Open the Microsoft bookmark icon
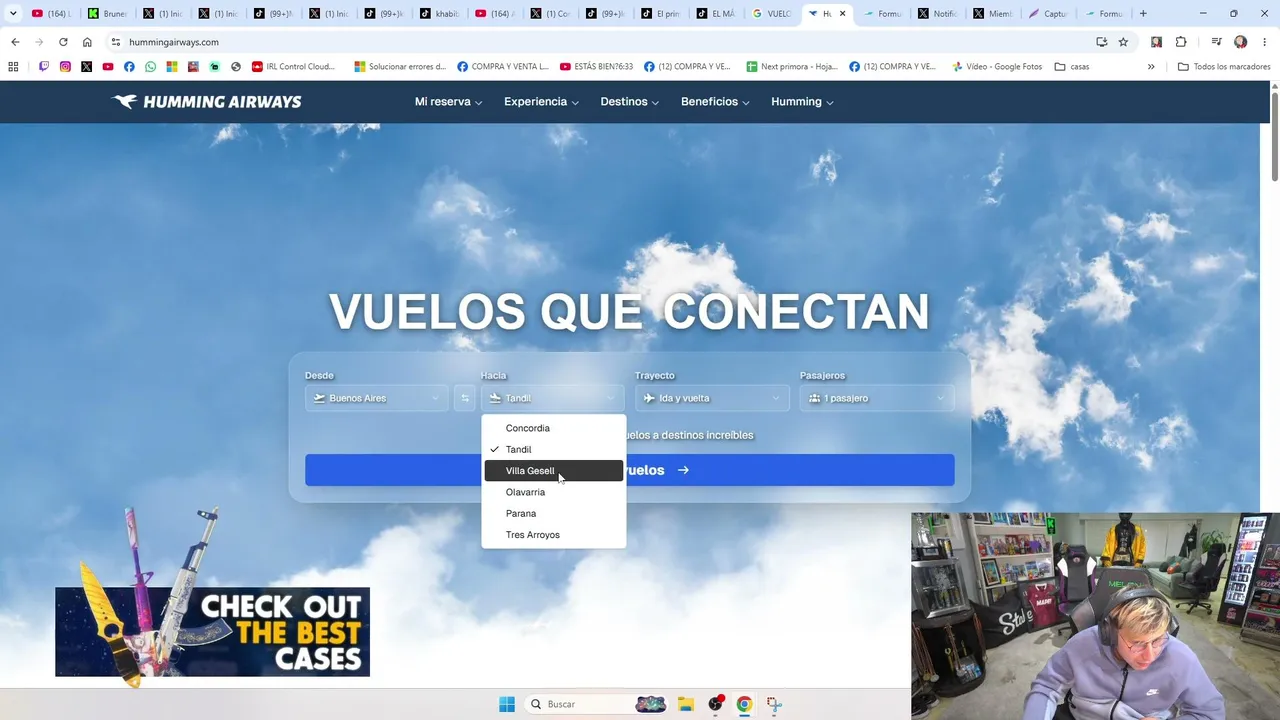1280x720 pixels. click(x=172, y=67)
